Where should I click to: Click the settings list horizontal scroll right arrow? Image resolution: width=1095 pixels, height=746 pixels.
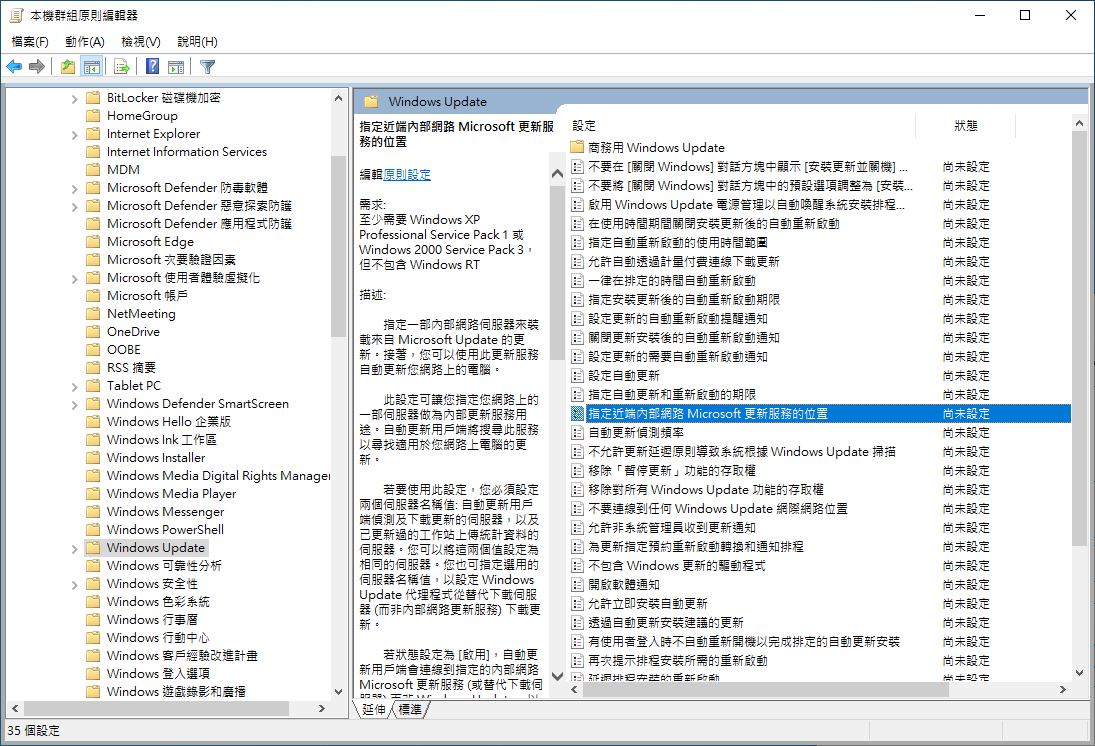[1062, 689]
